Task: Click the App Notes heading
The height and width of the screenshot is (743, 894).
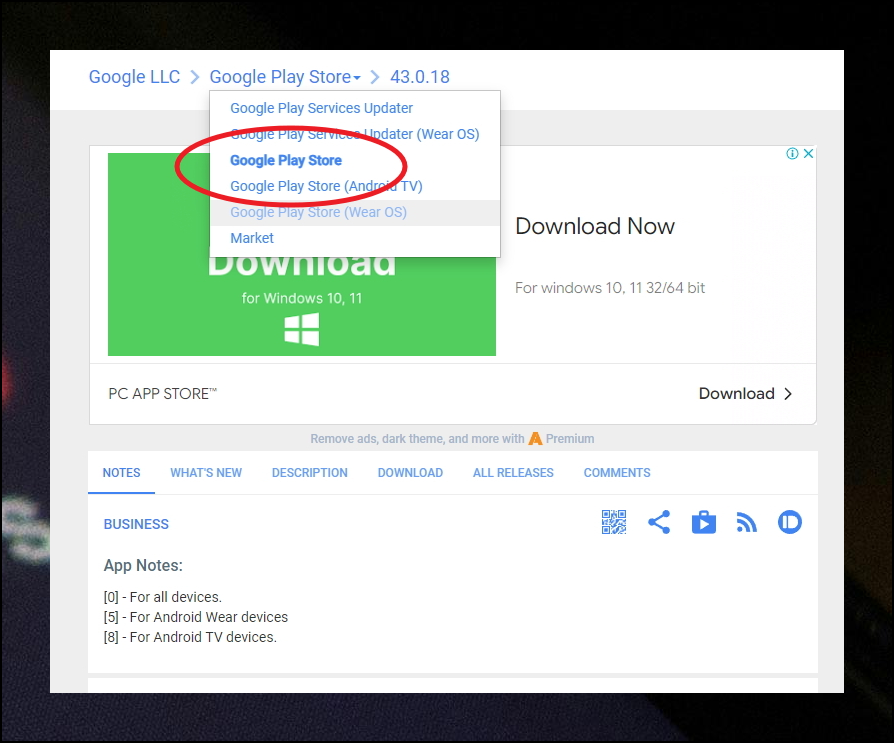Action: [x=143, y=565]
